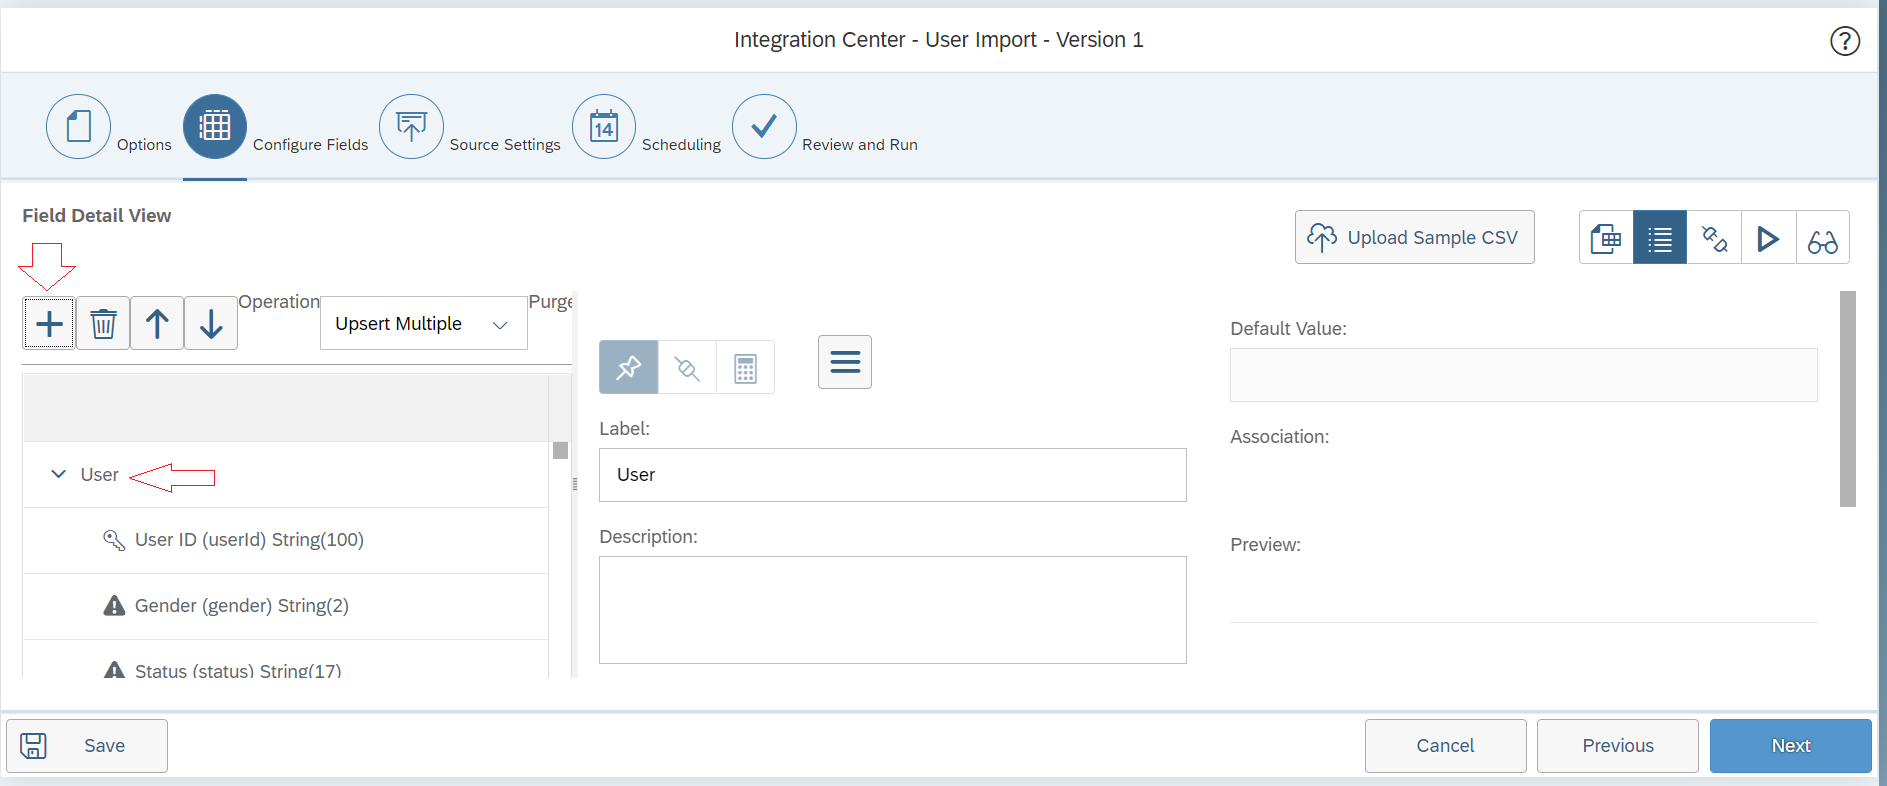Select the Configure Fields step icon
The width and height of the screenshot is (1887, 786).
pyautogui.click(x=215, y=127)
